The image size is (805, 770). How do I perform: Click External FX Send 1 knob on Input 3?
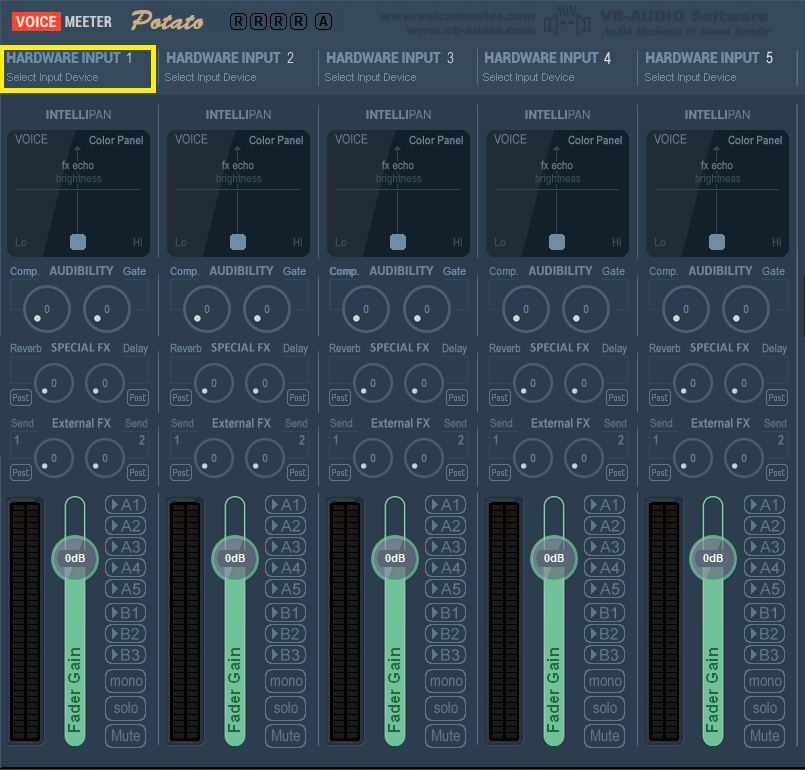tap(373, 458)
